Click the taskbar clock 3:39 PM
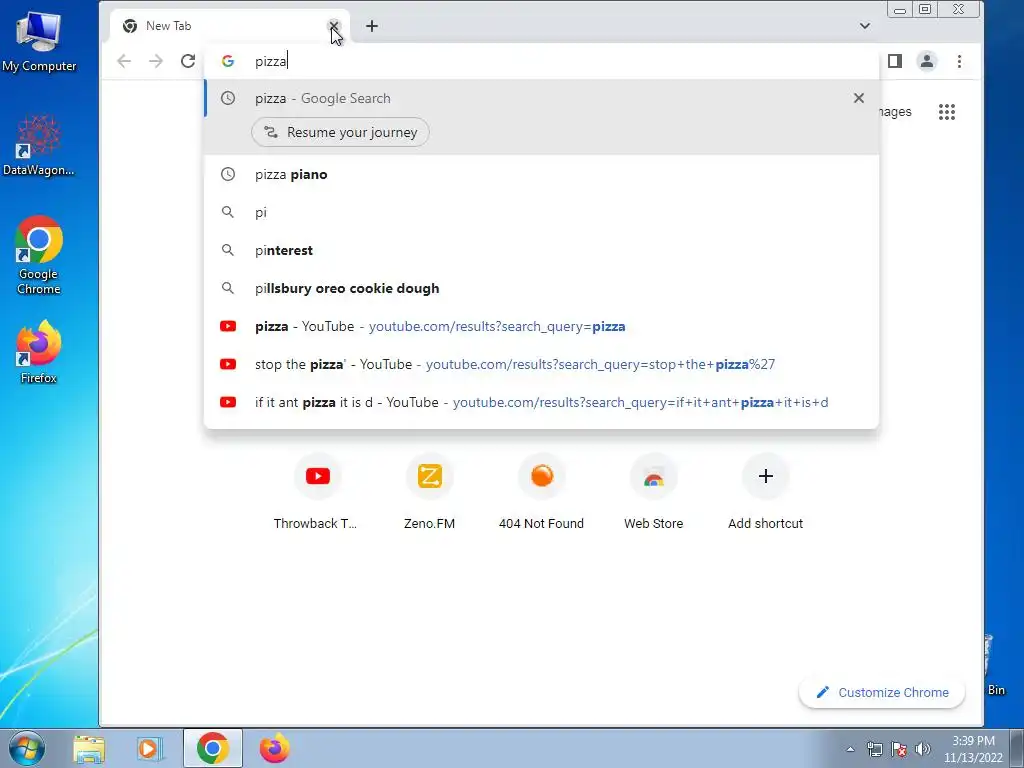Screen dimensions: 1024x768 click(x=973, y=749)
